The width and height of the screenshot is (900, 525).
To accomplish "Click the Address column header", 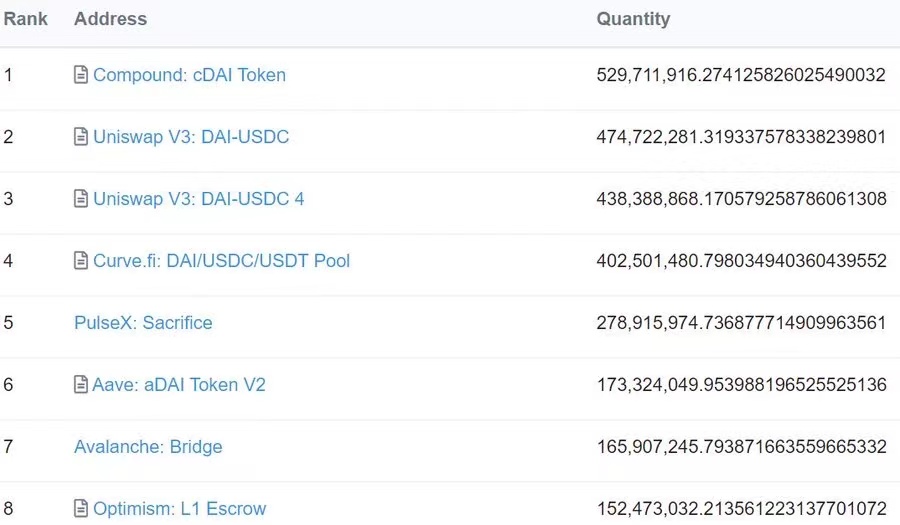I will pyautogui.click(x=110, y=19).
